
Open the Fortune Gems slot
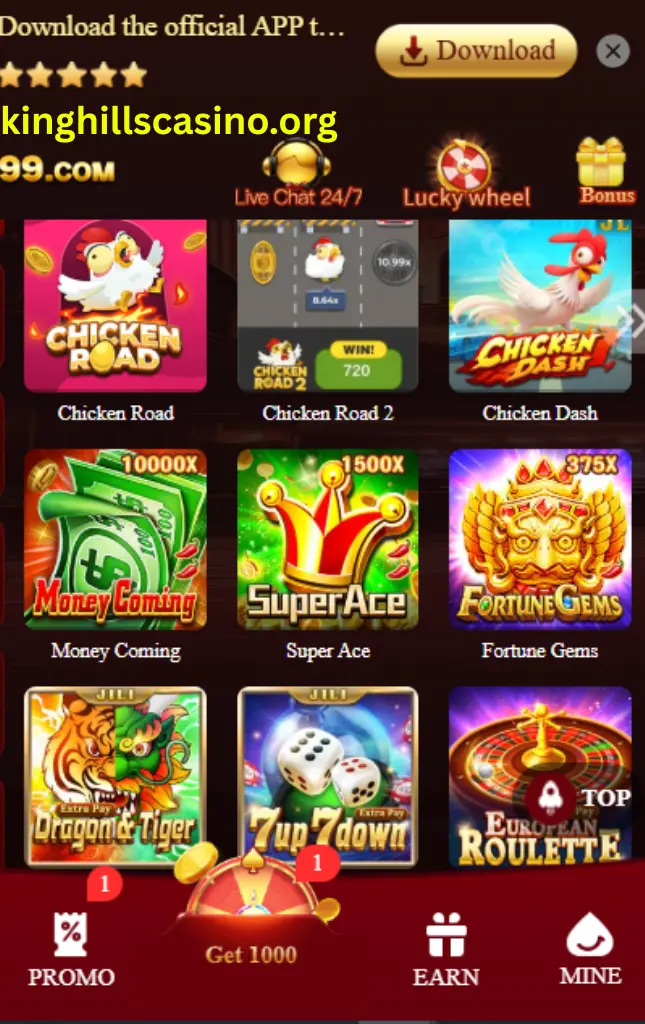(x=540, y=539)
